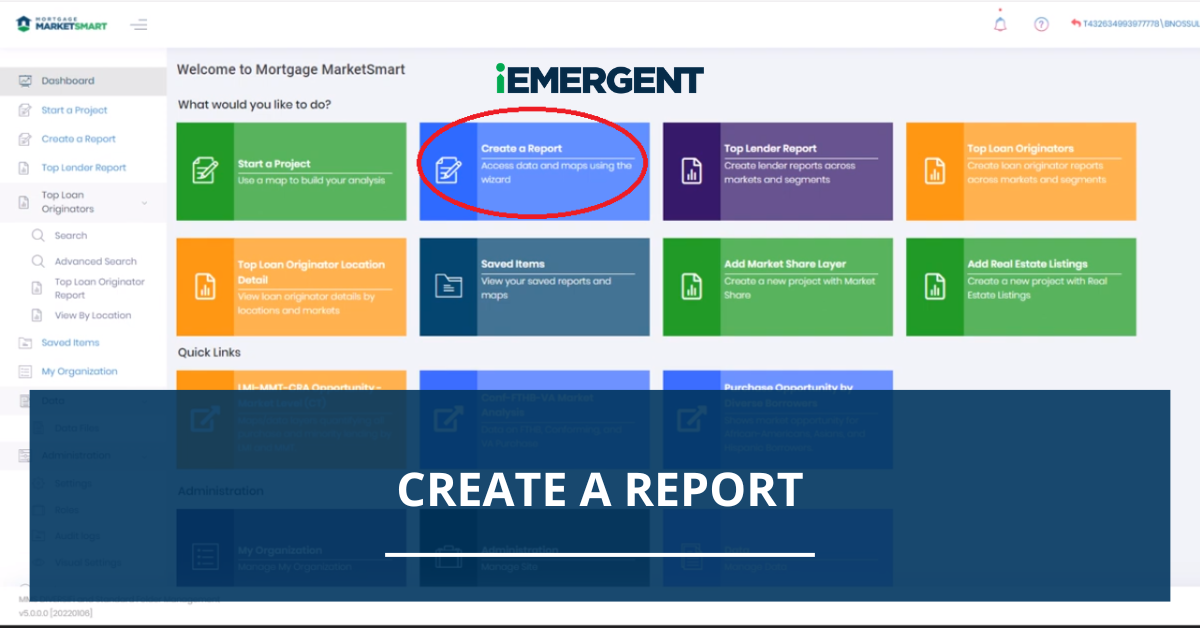Click the Create a Report tile pencil icon
Image resolution: width=1200 pixels, height=628 pixels.
tap(448, 171)
